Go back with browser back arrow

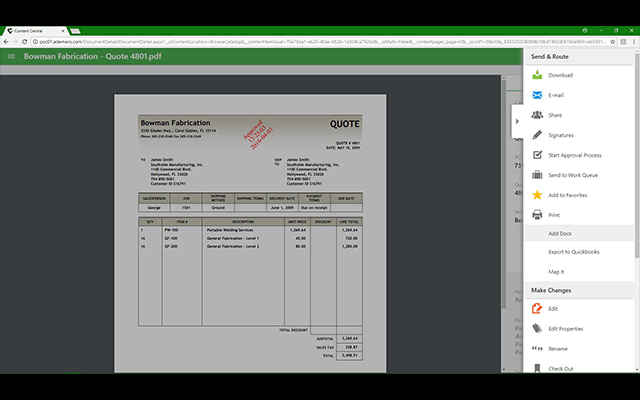6,42
